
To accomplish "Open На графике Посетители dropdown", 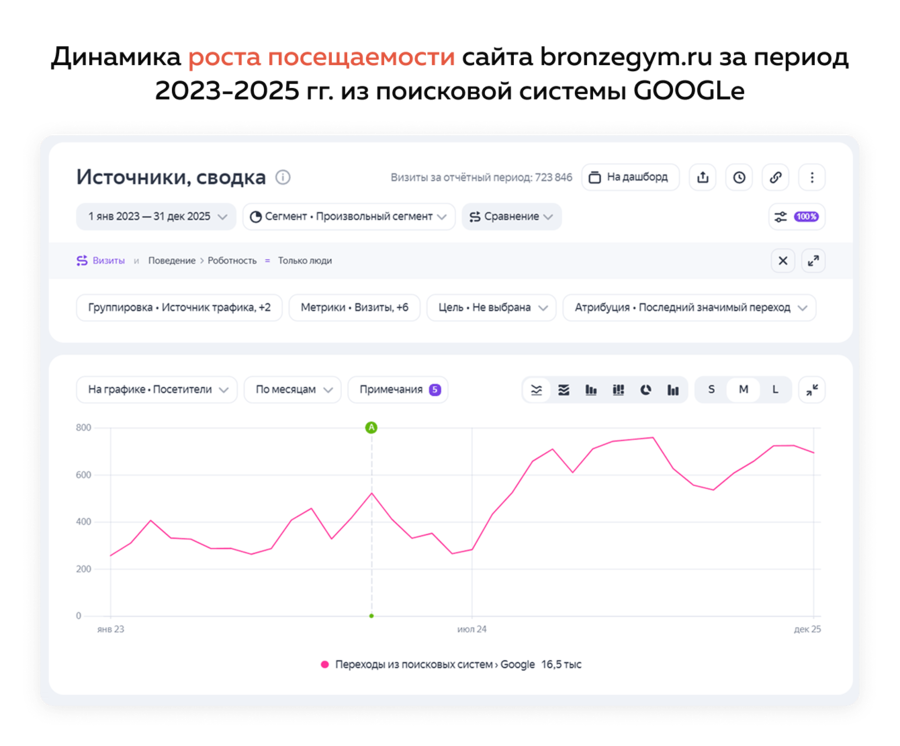I will 157,390.
